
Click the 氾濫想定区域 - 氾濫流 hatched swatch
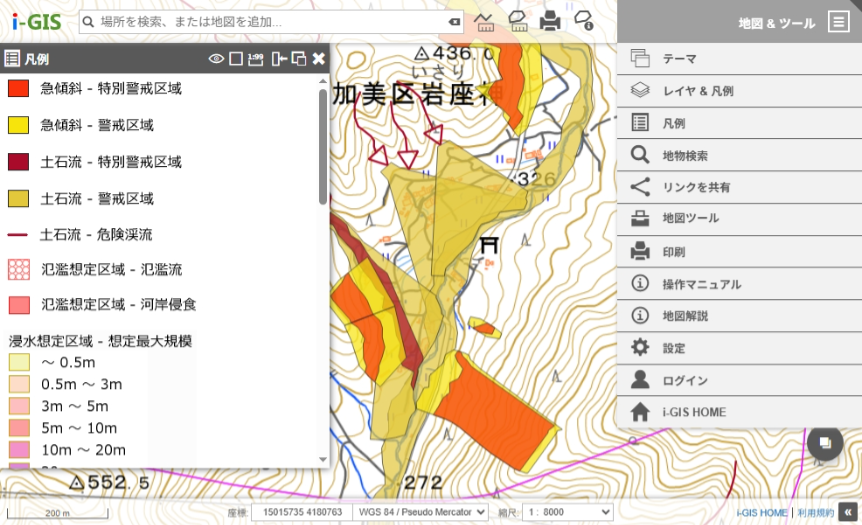tap(19, 269)
